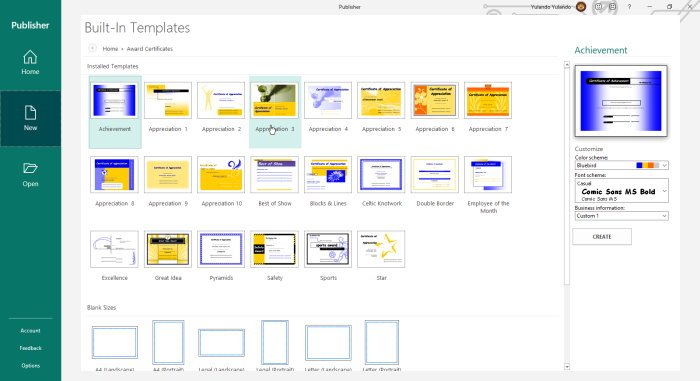700x381 pixels.
Task: Click the Bluebird color scheme swatches
Action: point(647,165)
